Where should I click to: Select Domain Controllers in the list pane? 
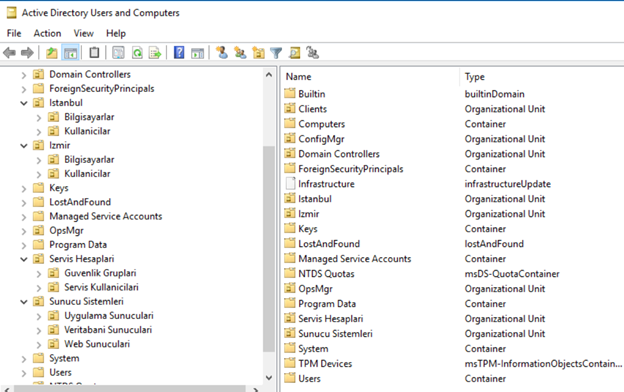[x=339, y=154]
